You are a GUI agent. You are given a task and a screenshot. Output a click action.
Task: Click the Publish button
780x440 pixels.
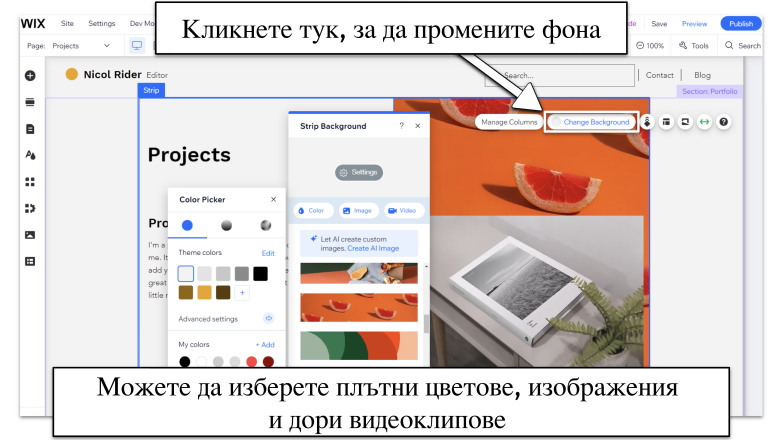point(741,23)
